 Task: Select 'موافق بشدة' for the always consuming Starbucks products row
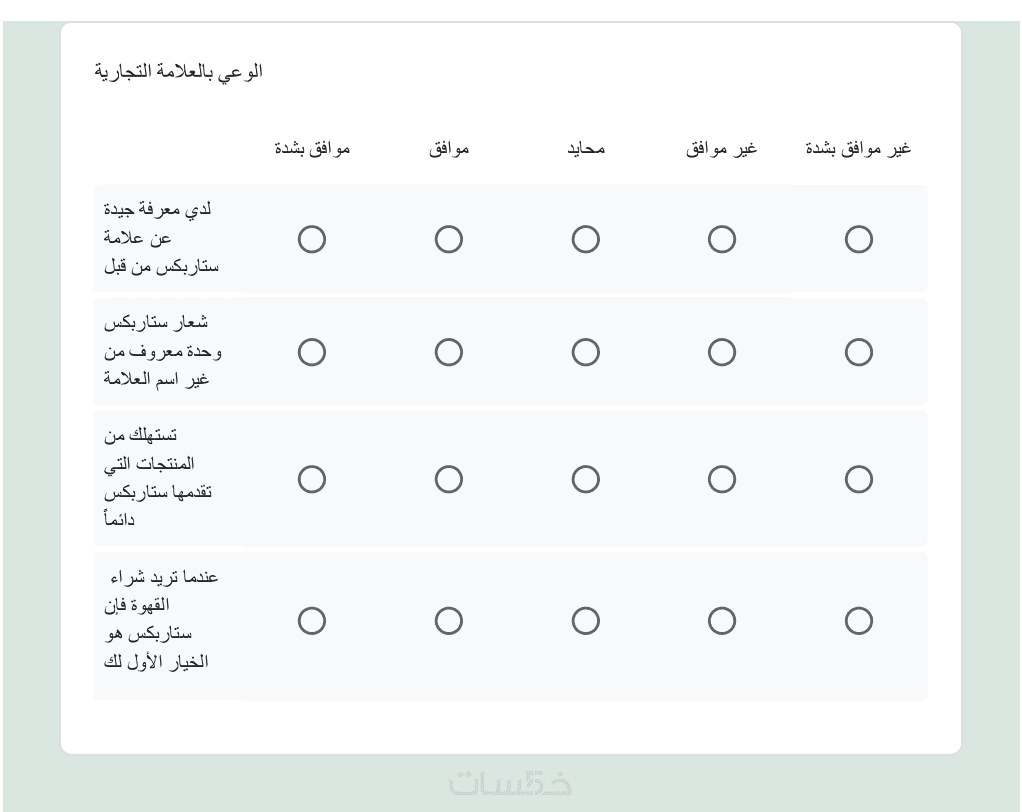tap(312, 479)
